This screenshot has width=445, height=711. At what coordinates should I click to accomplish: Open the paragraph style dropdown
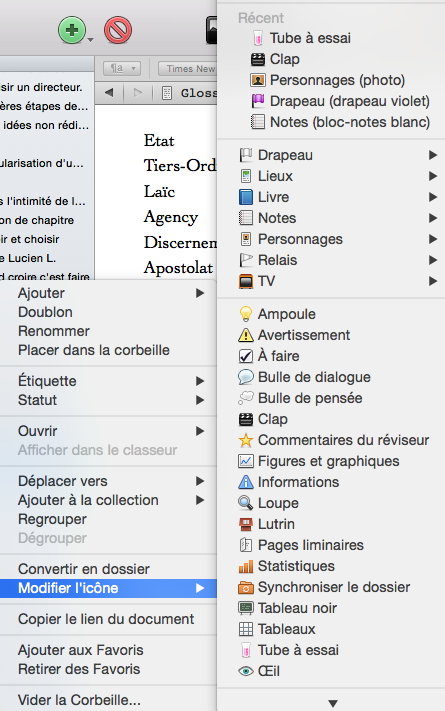point(122,68)
